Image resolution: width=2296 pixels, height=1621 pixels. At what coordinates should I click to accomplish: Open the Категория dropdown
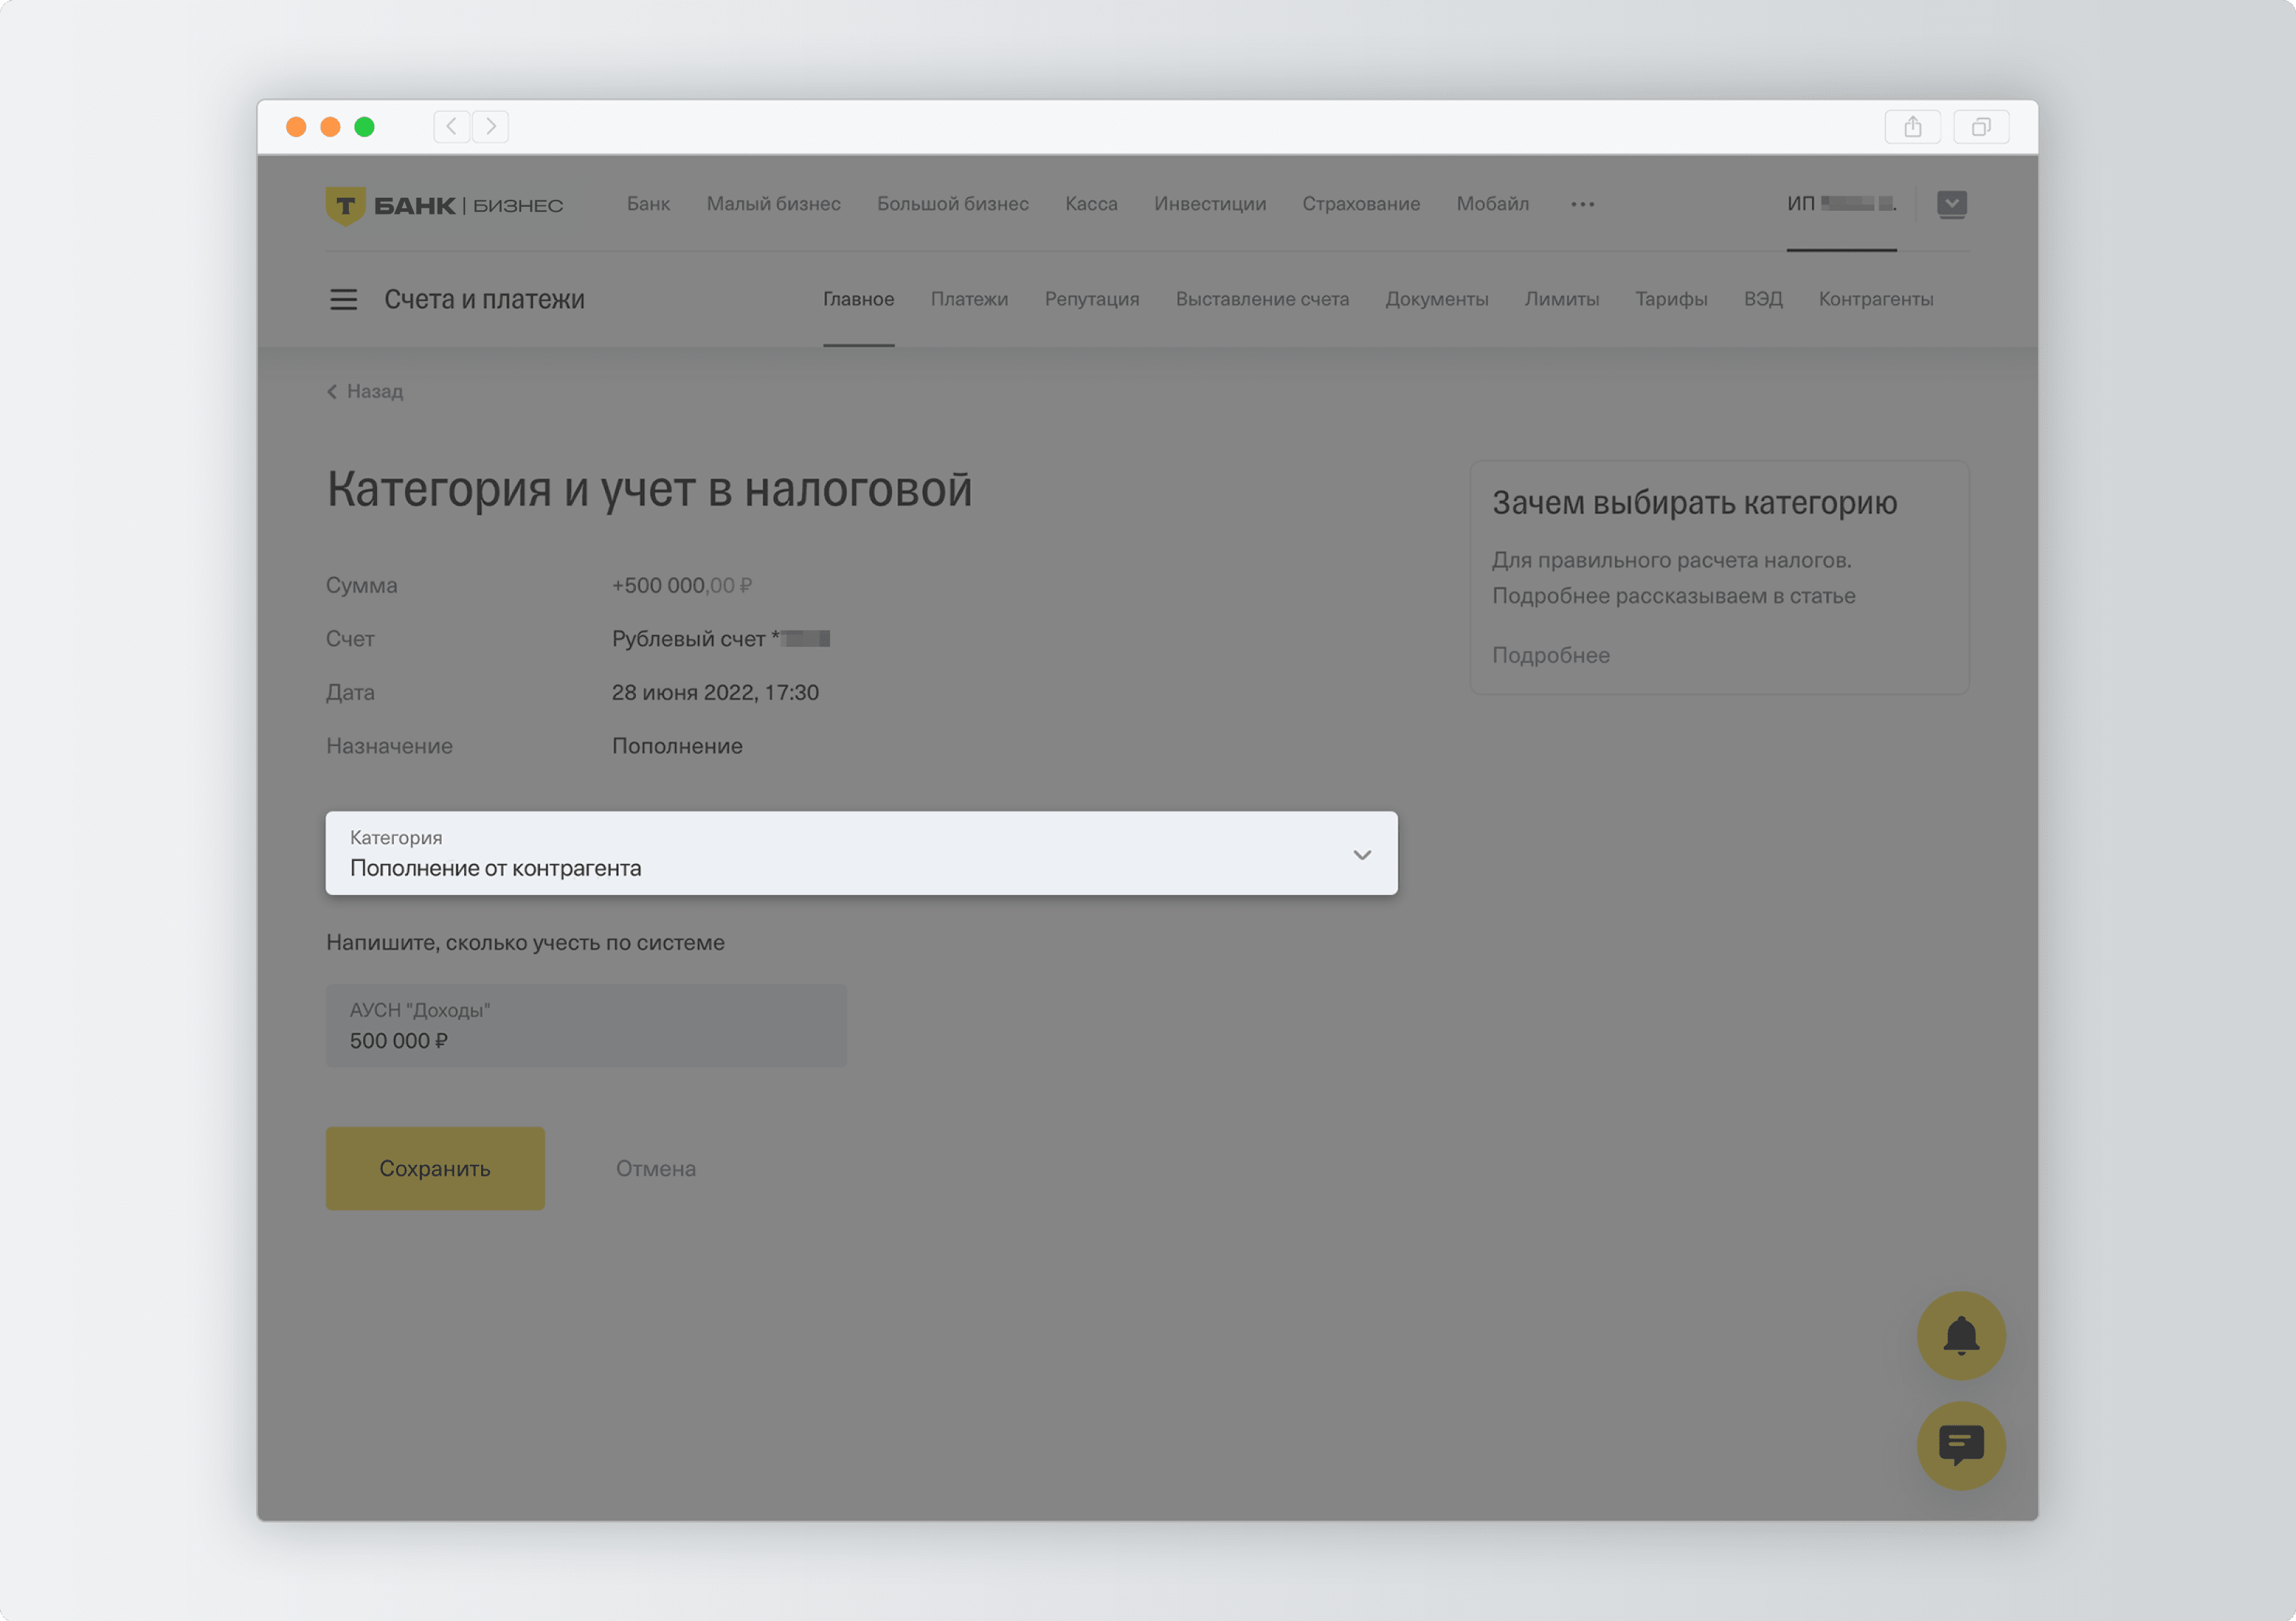tap(861, 853)
